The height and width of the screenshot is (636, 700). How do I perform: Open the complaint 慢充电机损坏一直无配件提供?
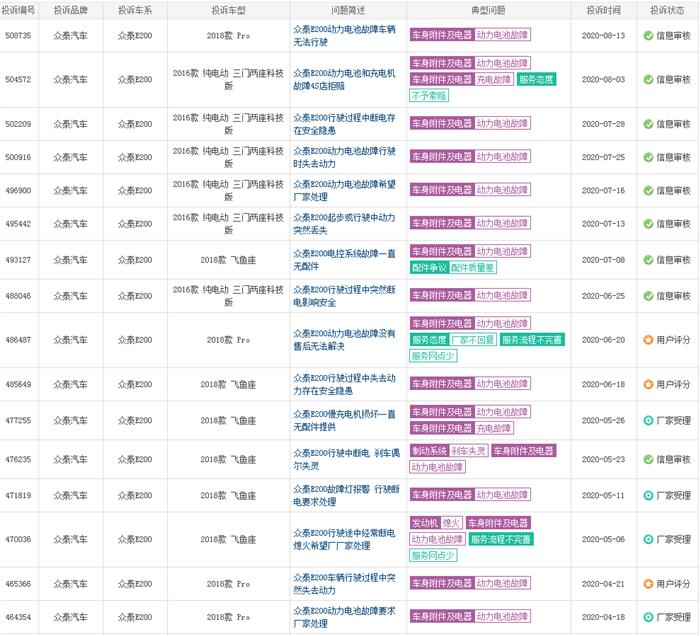[344, 420]
